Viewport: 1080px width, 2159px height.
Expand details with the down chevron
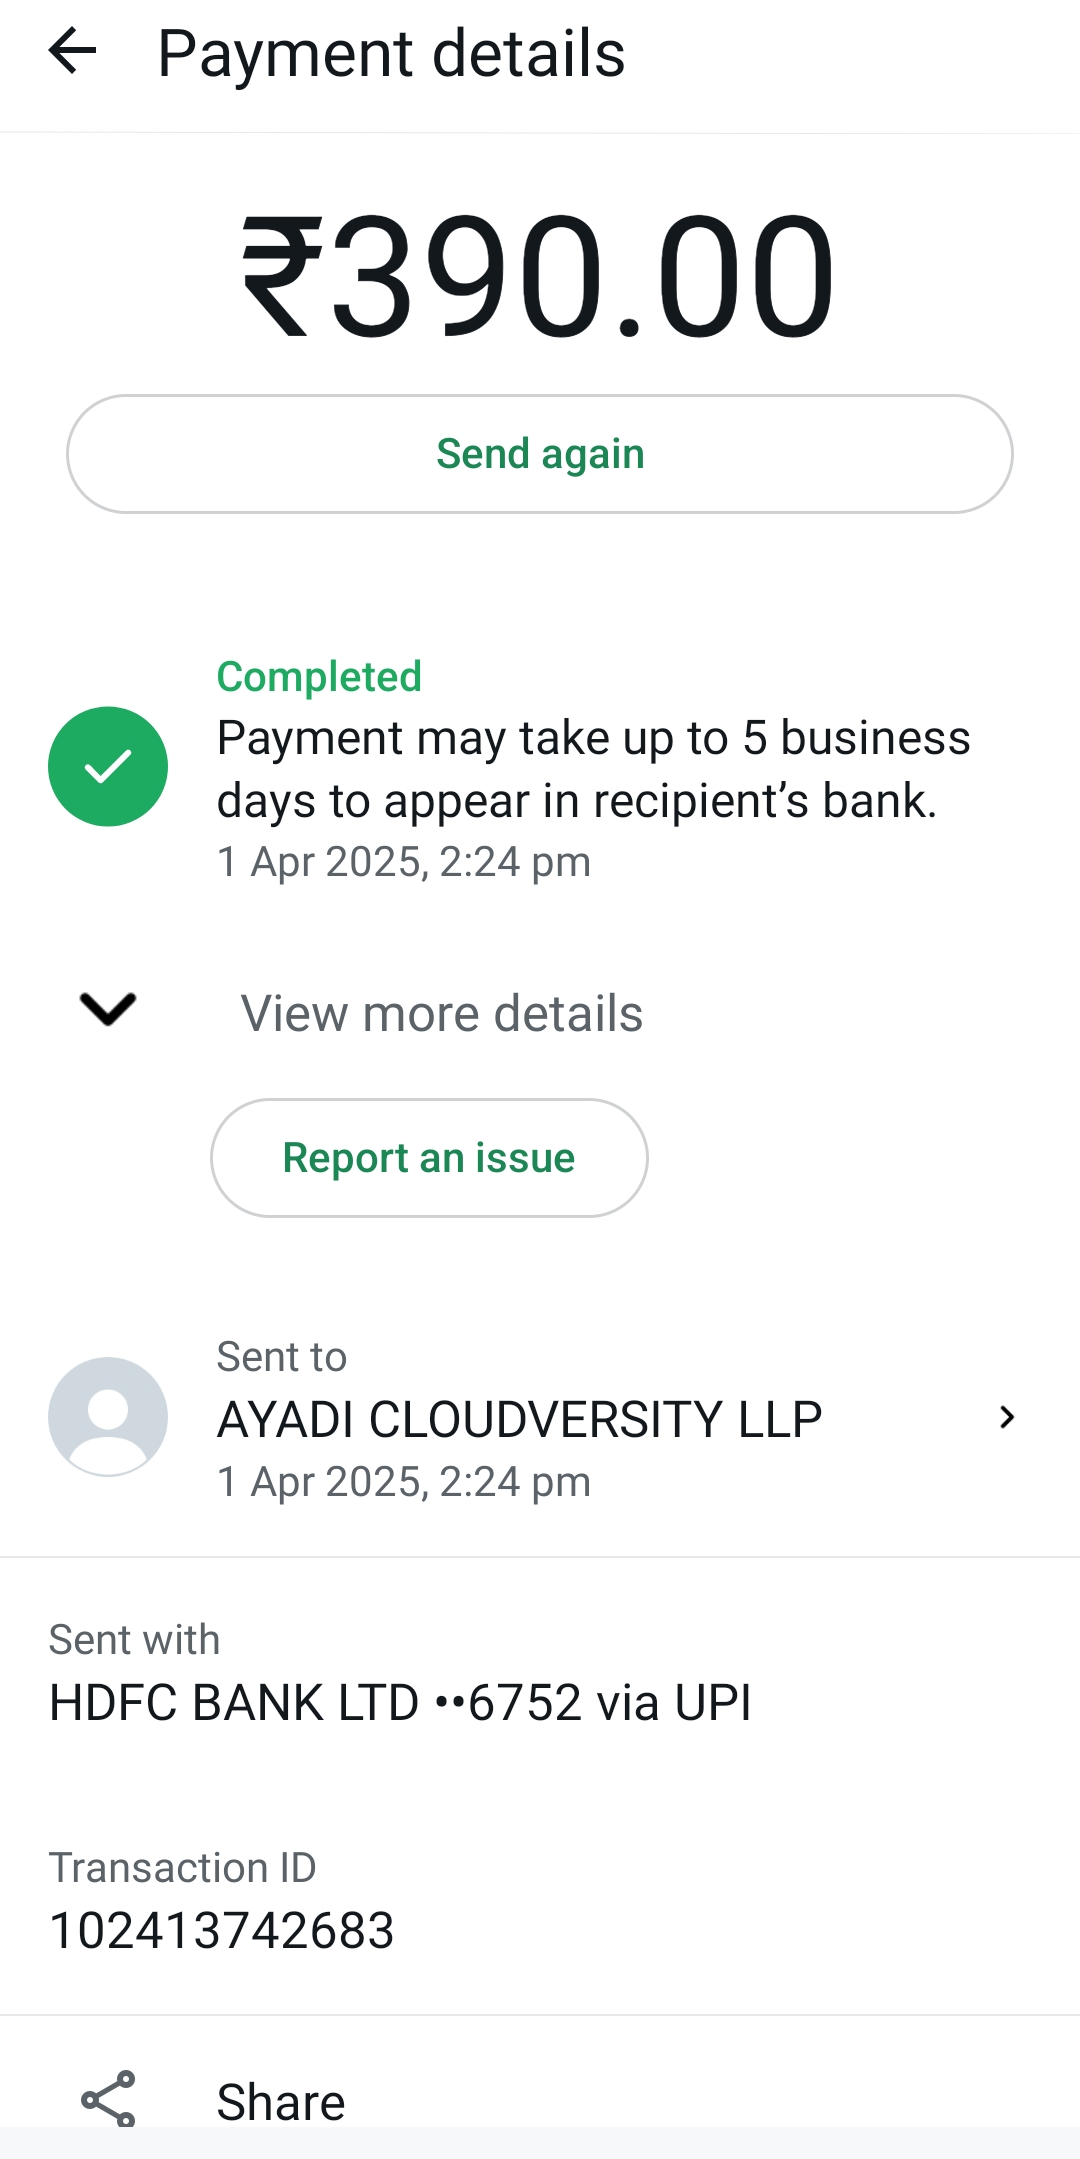(x=108, y=1010)
